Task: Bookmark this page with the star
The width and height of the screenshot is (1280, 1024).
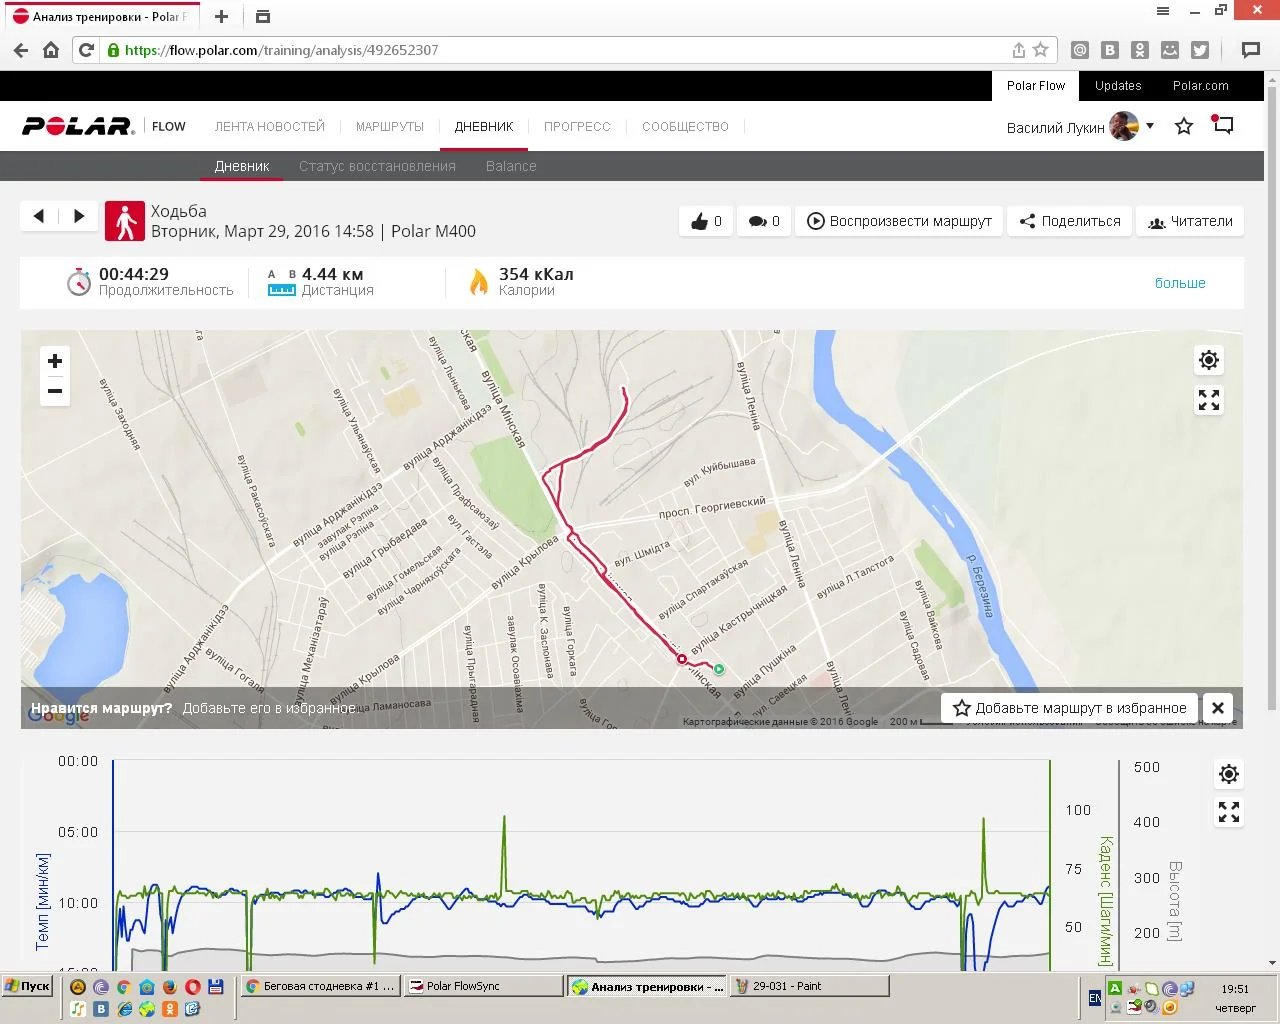Action: coord(1040,50)
